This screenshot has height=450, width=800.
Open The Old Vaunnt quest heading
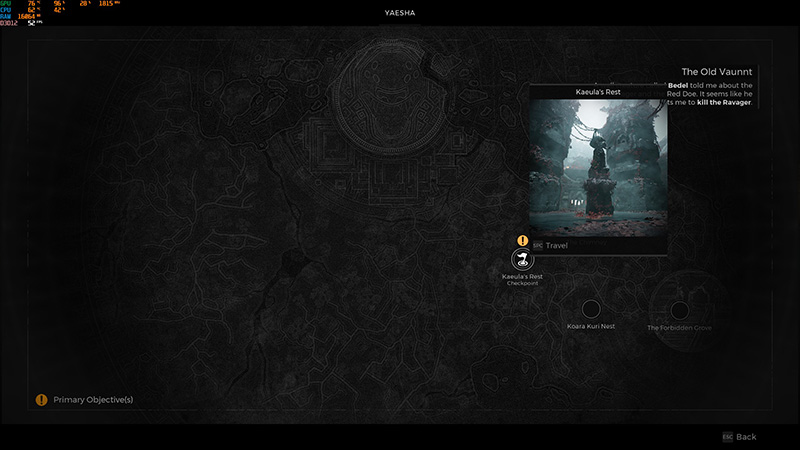coord(716,72)
